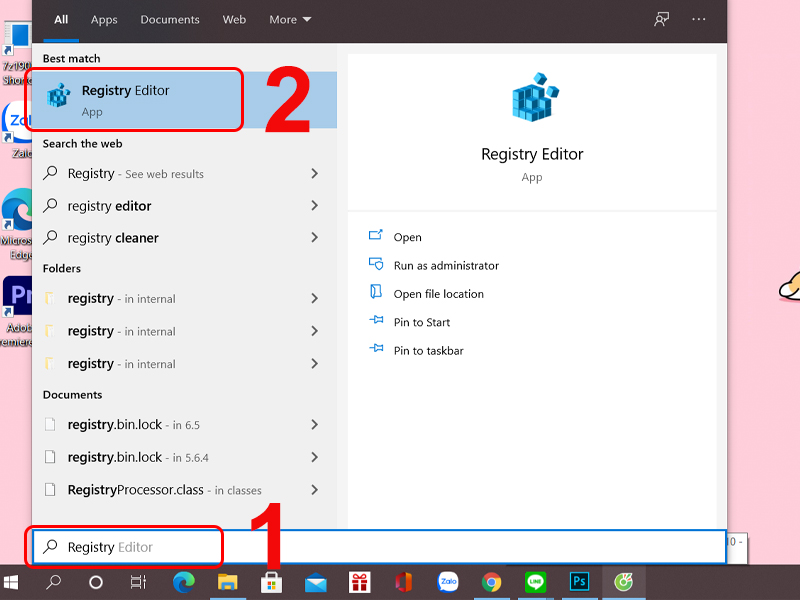Viewport: 800px width, 600px height.
Task: Open Zalo from the taskbar
Action: [448, 582]
